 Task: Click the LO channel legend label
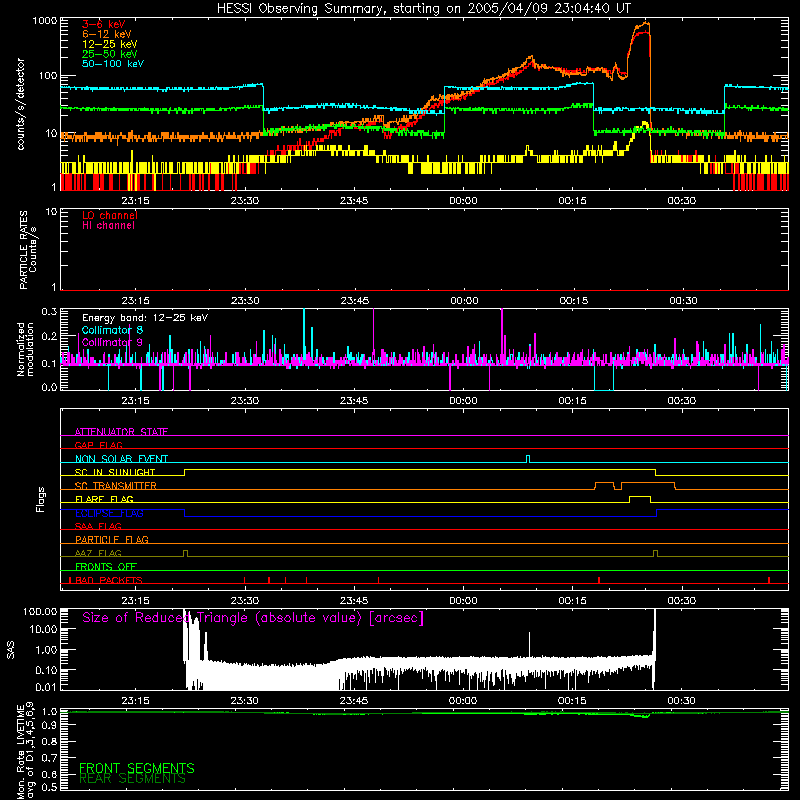(x=110, y=215)
